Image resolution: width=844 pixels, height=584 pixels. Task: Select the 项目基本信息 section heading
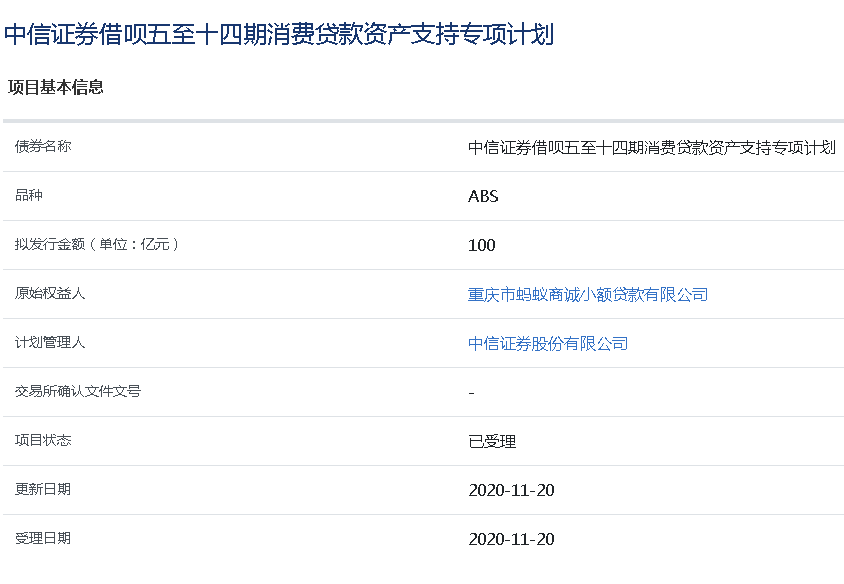(56, 87)
